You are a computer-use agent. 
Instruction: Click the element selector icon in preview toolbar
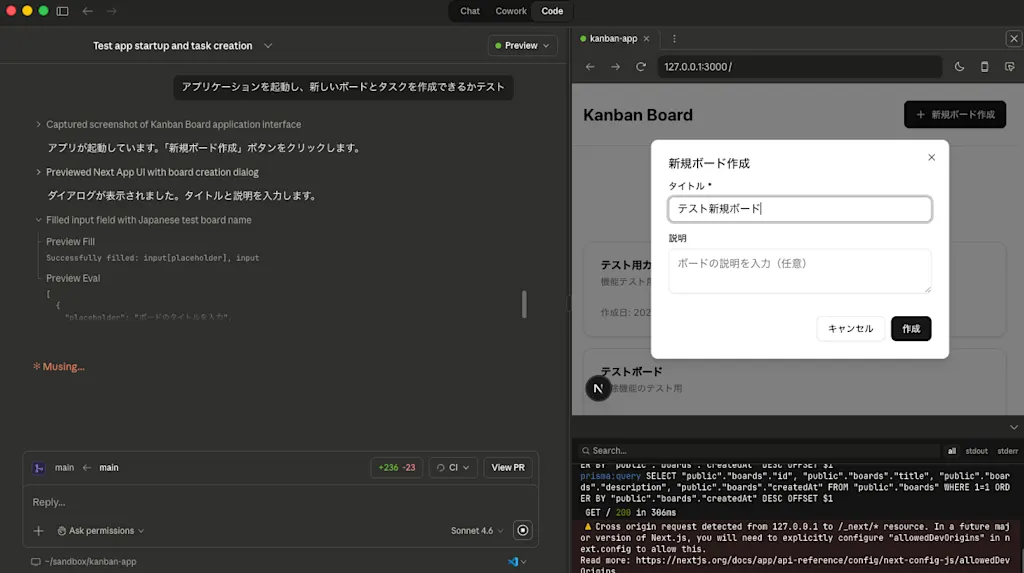pyautogui.click(x=1010, y=67)
